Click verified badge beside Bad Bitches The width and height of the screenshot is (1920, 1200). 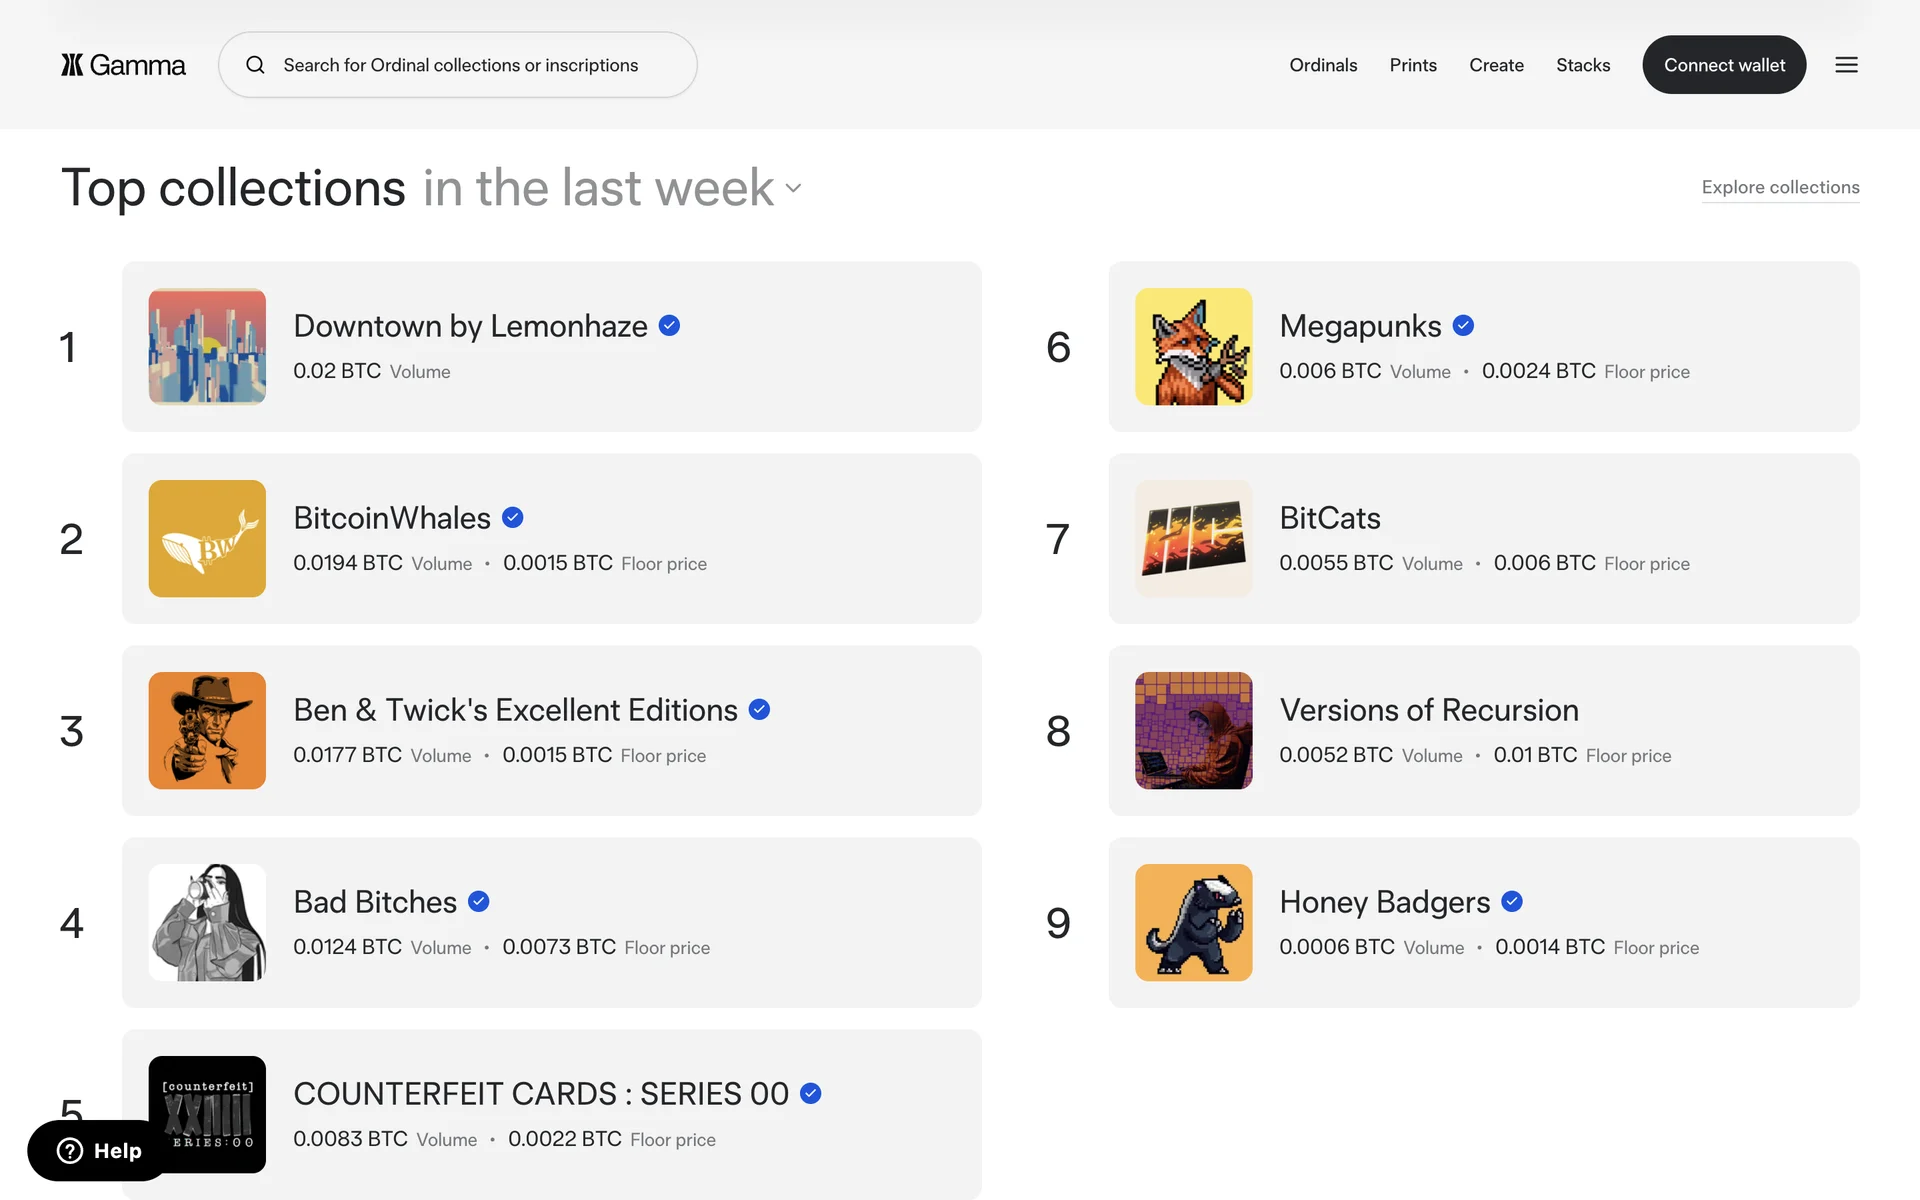pyautogui.click(x=479, y=902)
